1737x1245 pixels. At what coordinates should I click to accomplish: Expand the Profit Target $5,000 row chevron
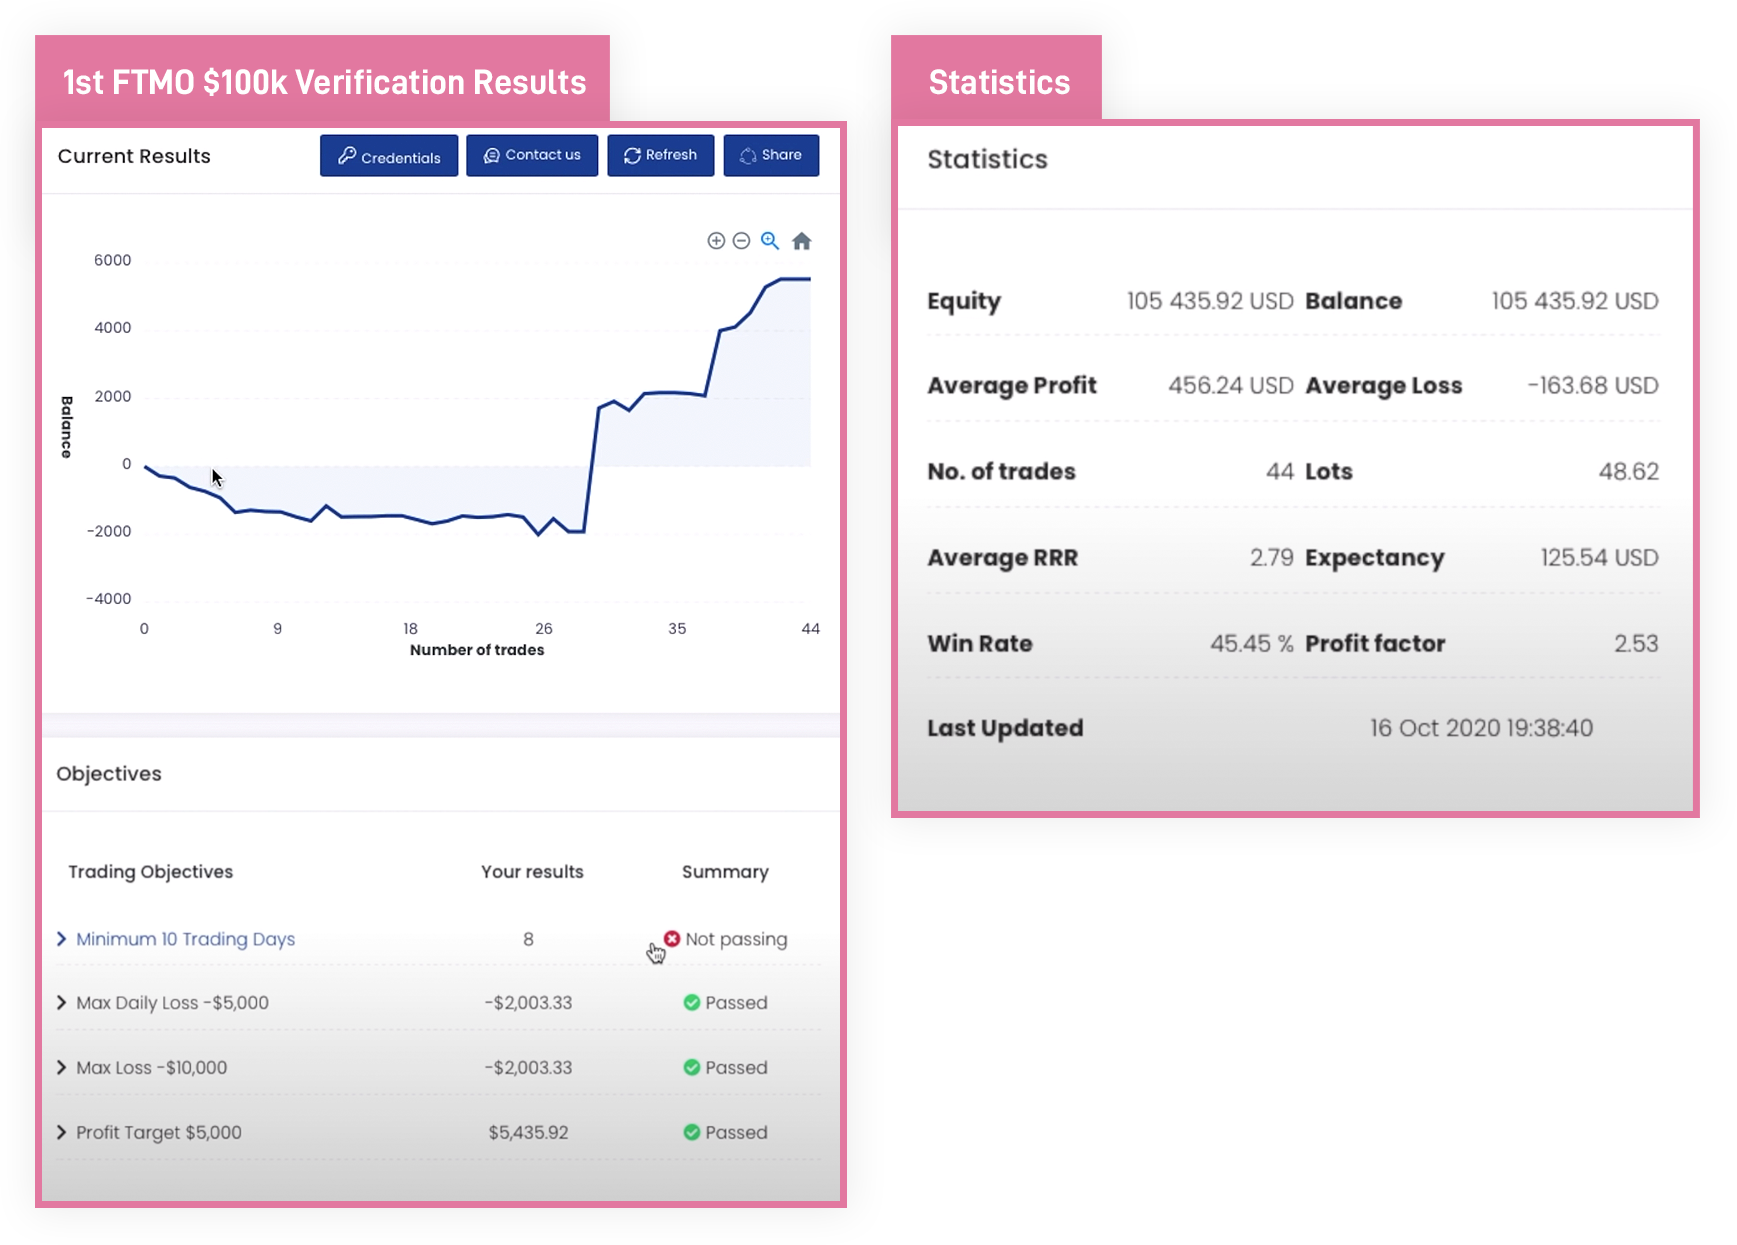tap(62, 1132)
